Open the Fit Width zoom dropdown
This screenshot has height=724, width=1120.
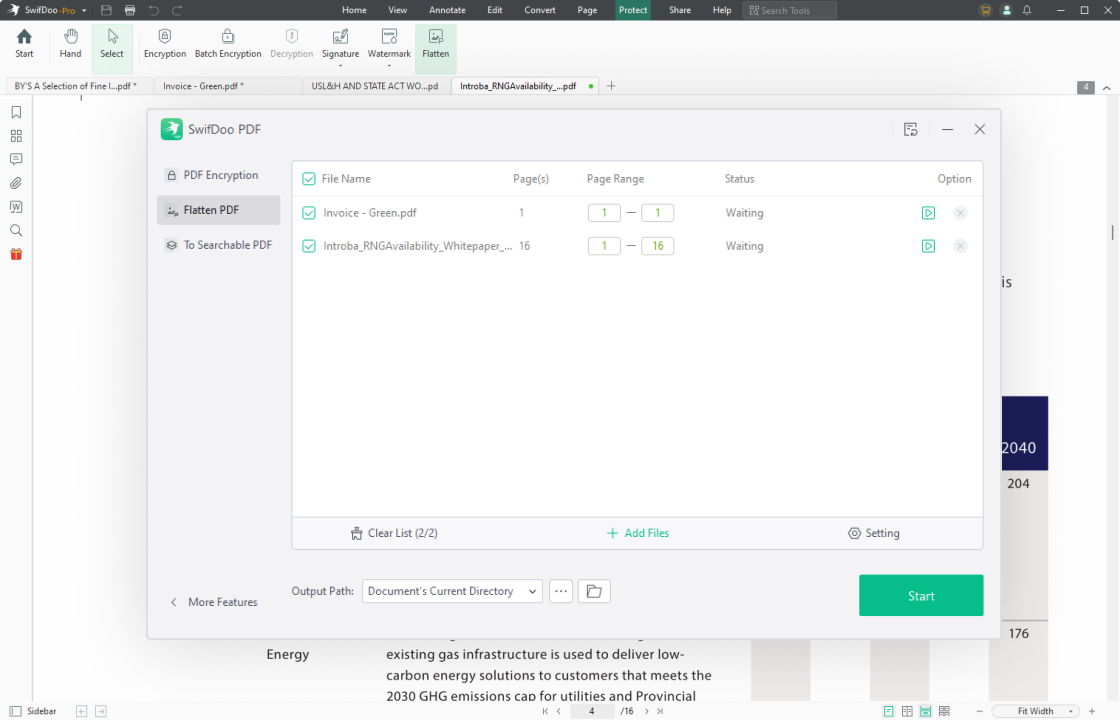(1035, 711)
